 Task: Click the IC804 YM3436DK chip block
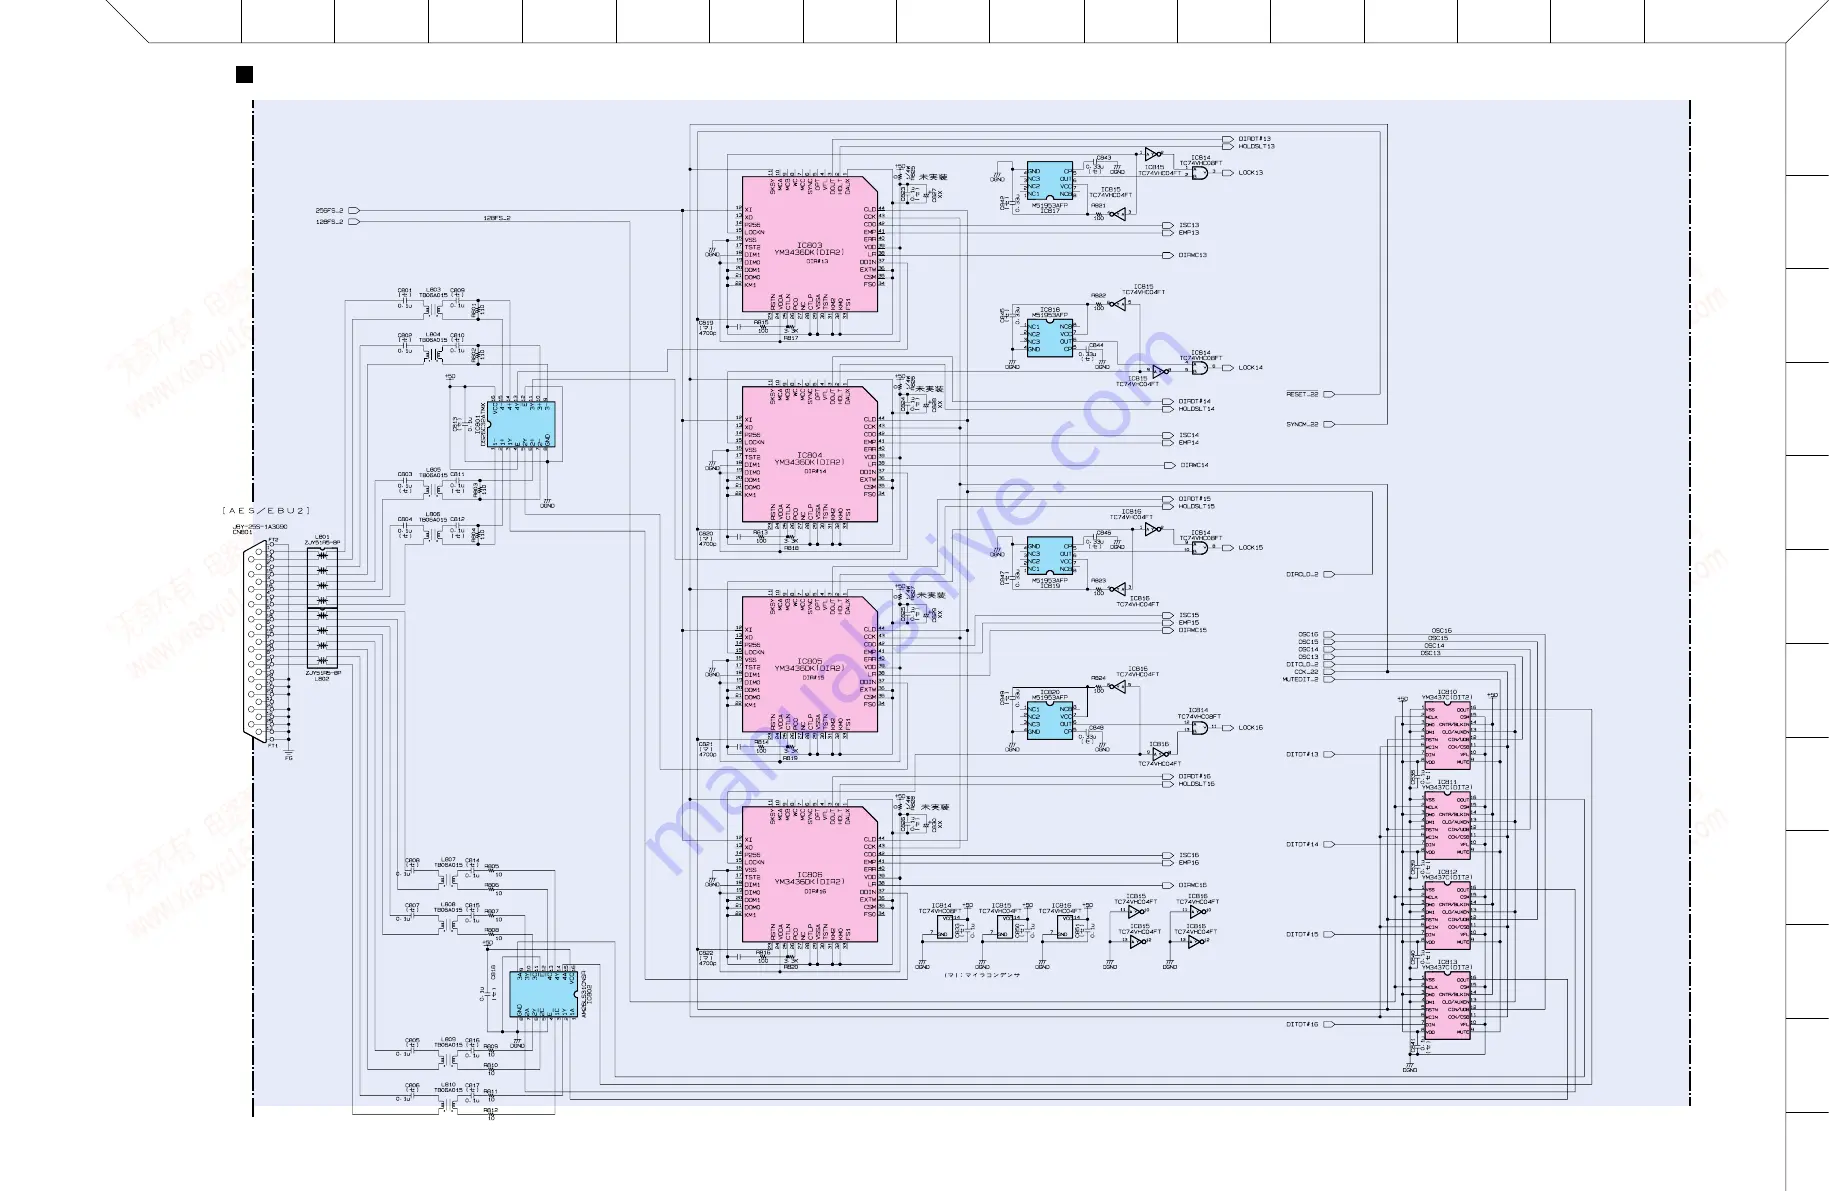point(810,455)
